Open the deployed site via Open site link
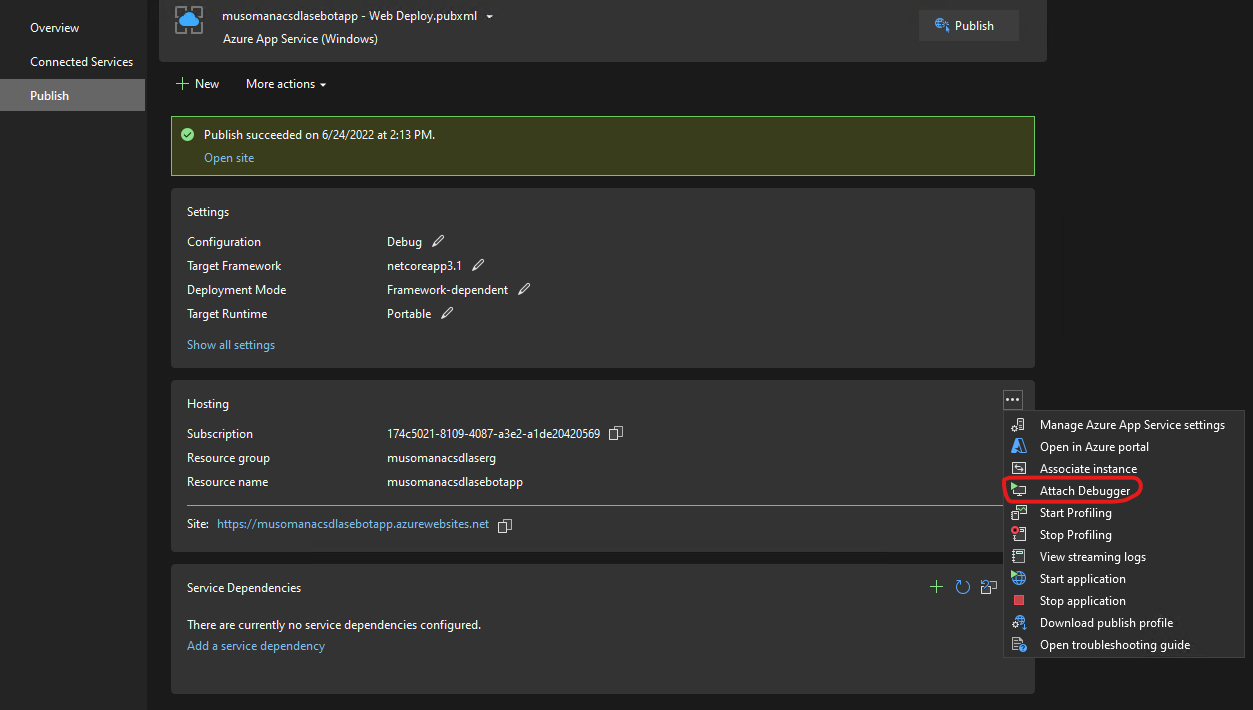The image size is (1253, 710). coord(229,157)
